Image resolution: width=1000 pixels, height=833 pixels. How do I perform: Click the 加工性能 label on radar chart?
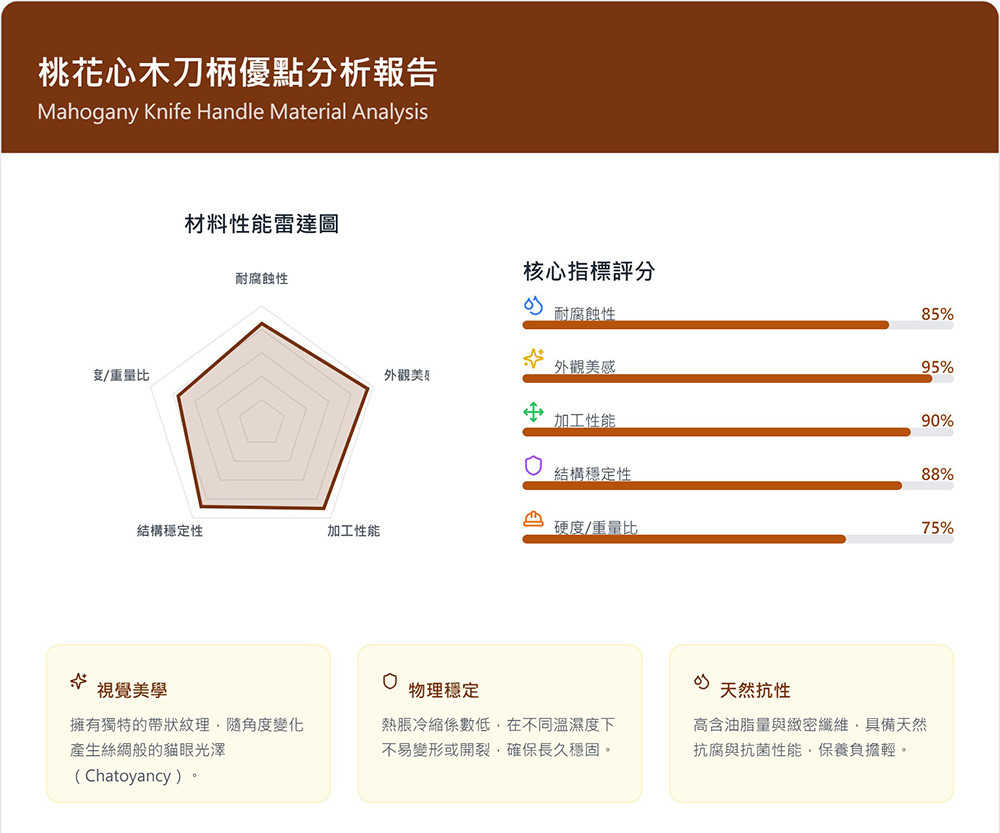pos(353,531)
